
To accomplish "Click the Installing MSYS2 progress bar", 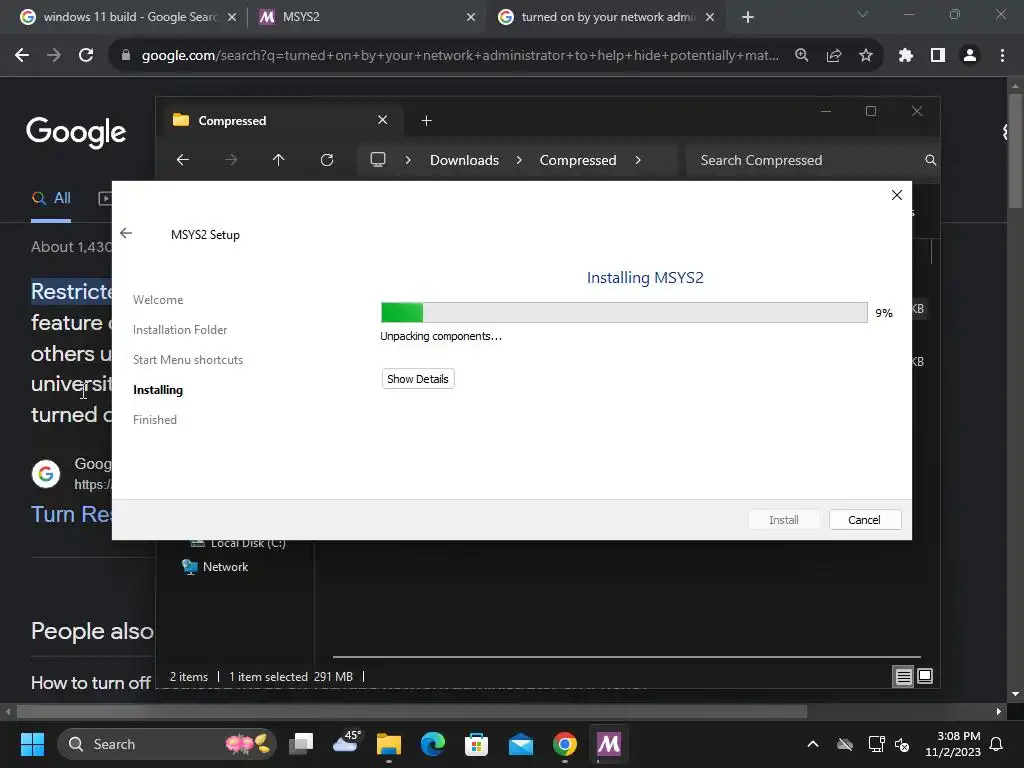I will (624, 312).
